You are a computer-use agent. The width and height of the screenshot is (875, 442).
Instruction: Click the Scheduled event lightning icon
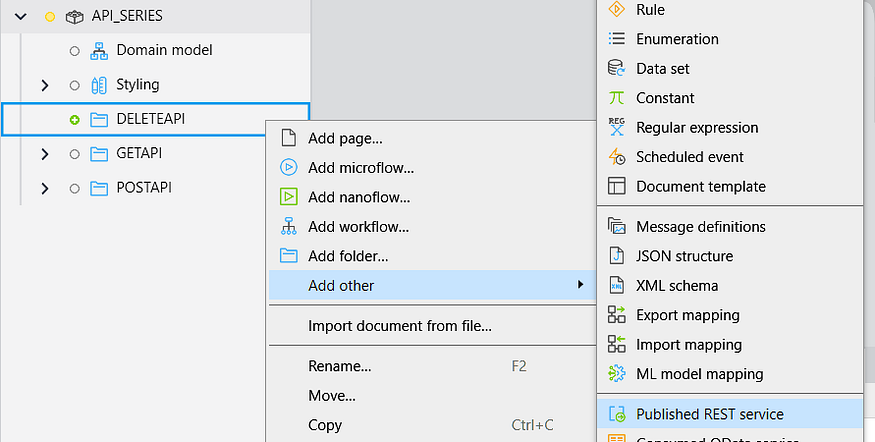pos(617,157)
